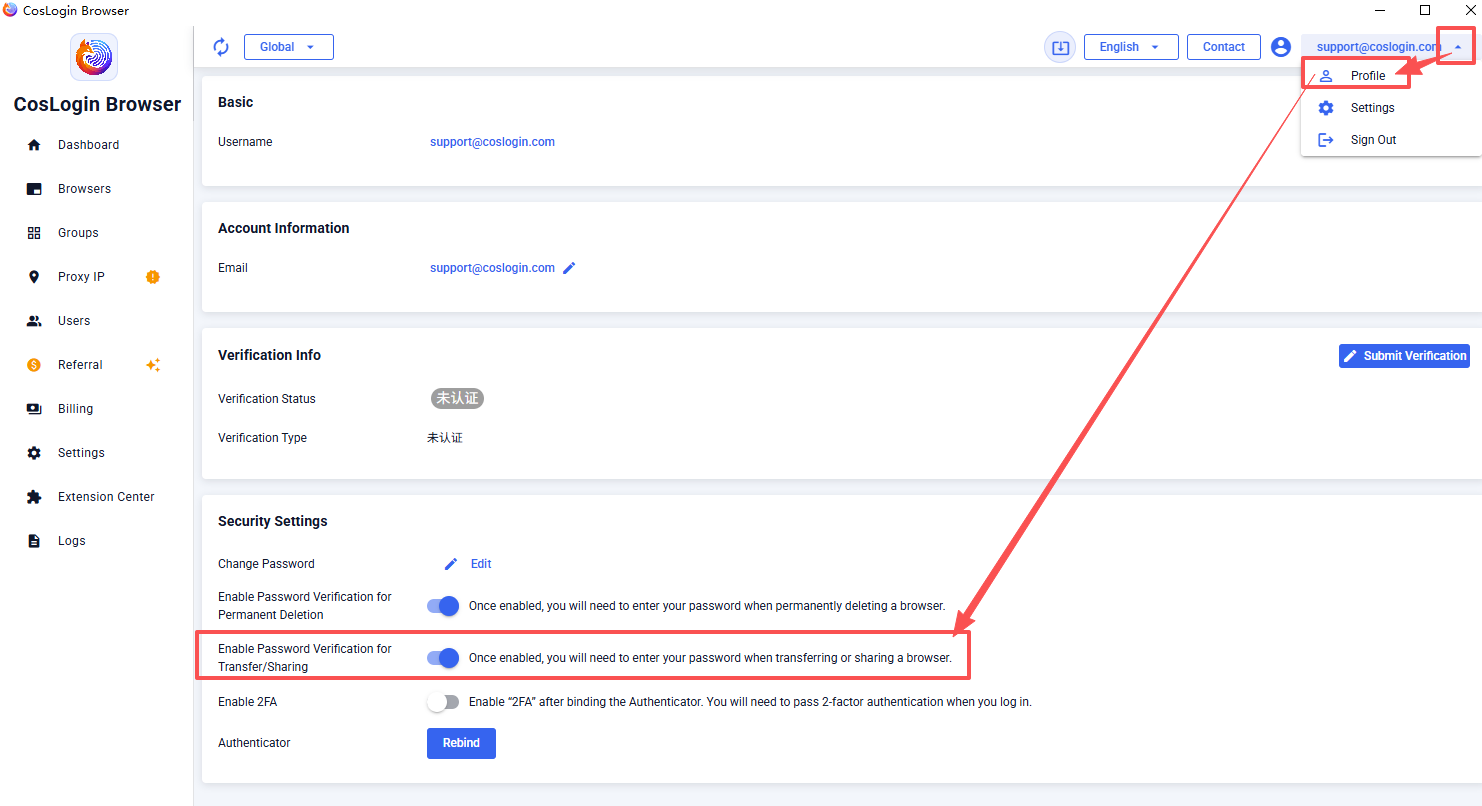Click the Verification Info heading

point(269,355)
